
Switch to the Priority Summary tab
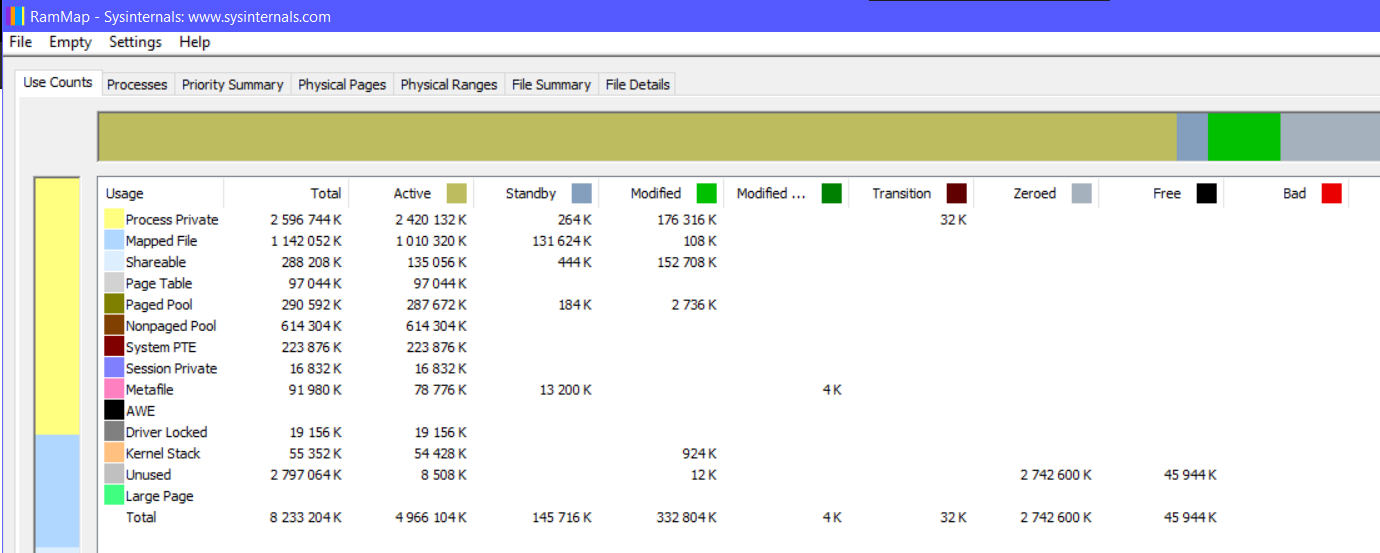tap(232, 85)
